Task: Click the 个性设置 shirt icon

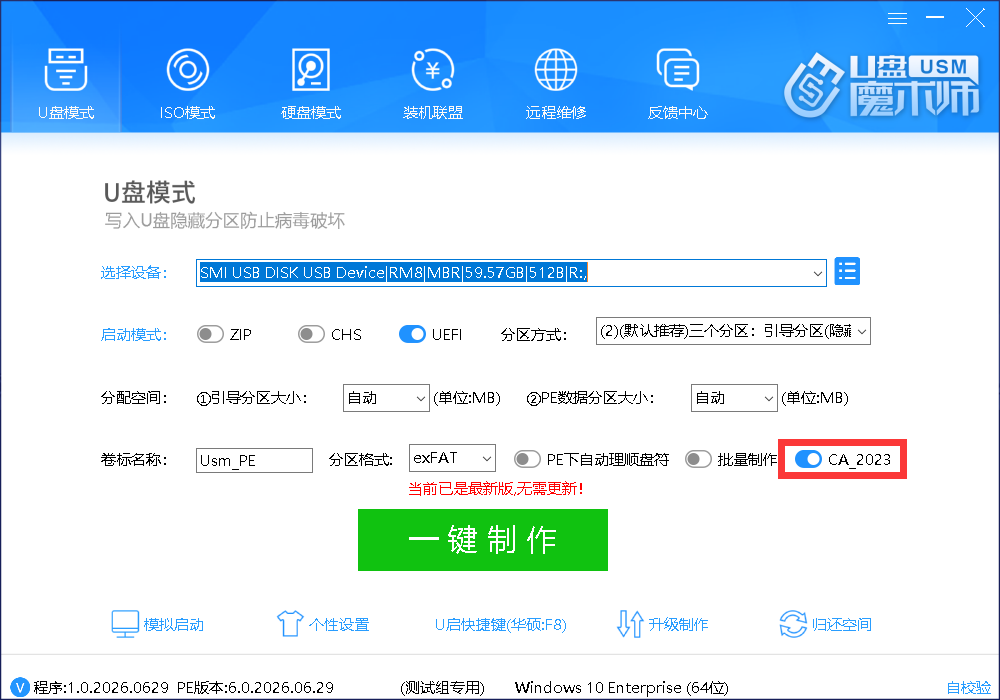Action: (290, 623)
